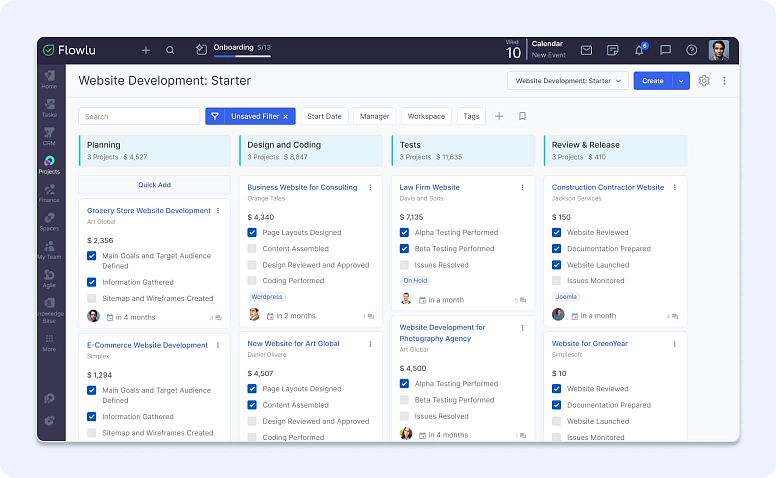The image size is (776, 478).
Task: Open the Create button dropdown arrow
Action: [x=681, y=81]
